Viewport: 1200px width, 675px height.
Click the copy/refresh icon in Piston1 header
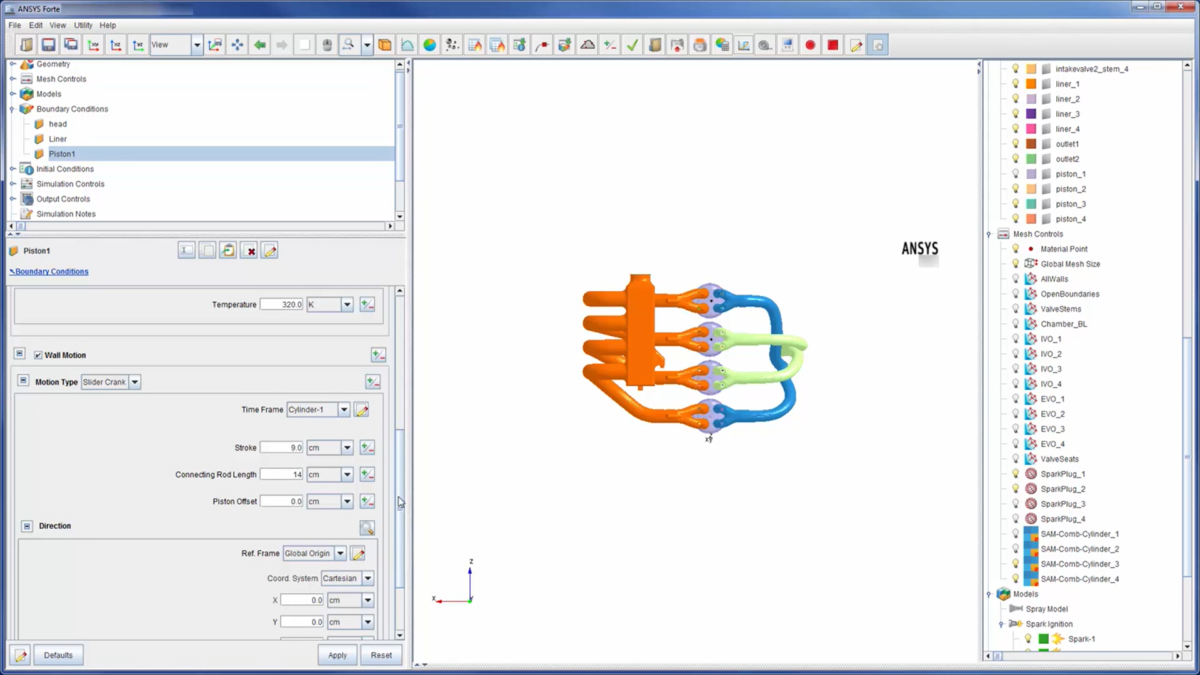tap(228, 251)
